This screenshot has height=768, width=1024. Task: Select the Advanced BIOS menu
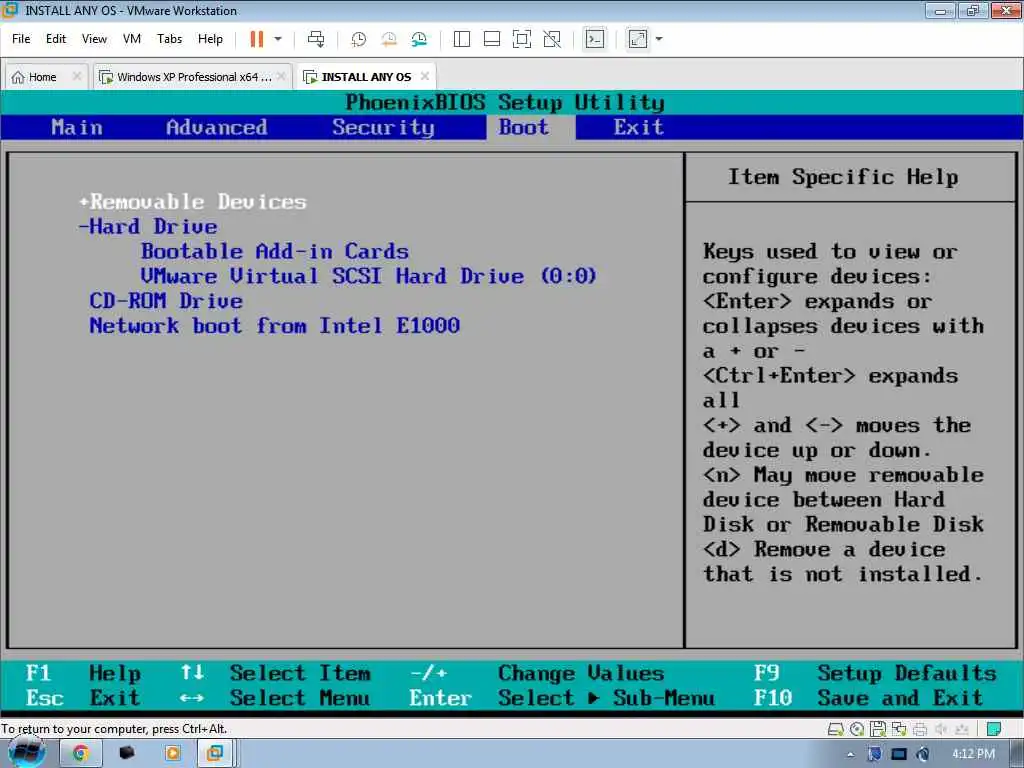[x=217, y=127]
